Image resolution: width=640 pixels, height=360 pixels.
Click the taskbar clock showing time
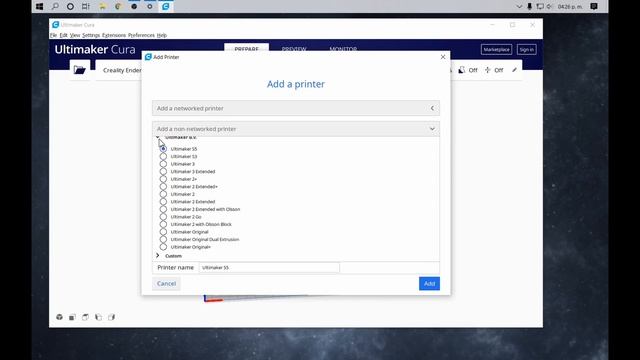[x=570, y=7]
